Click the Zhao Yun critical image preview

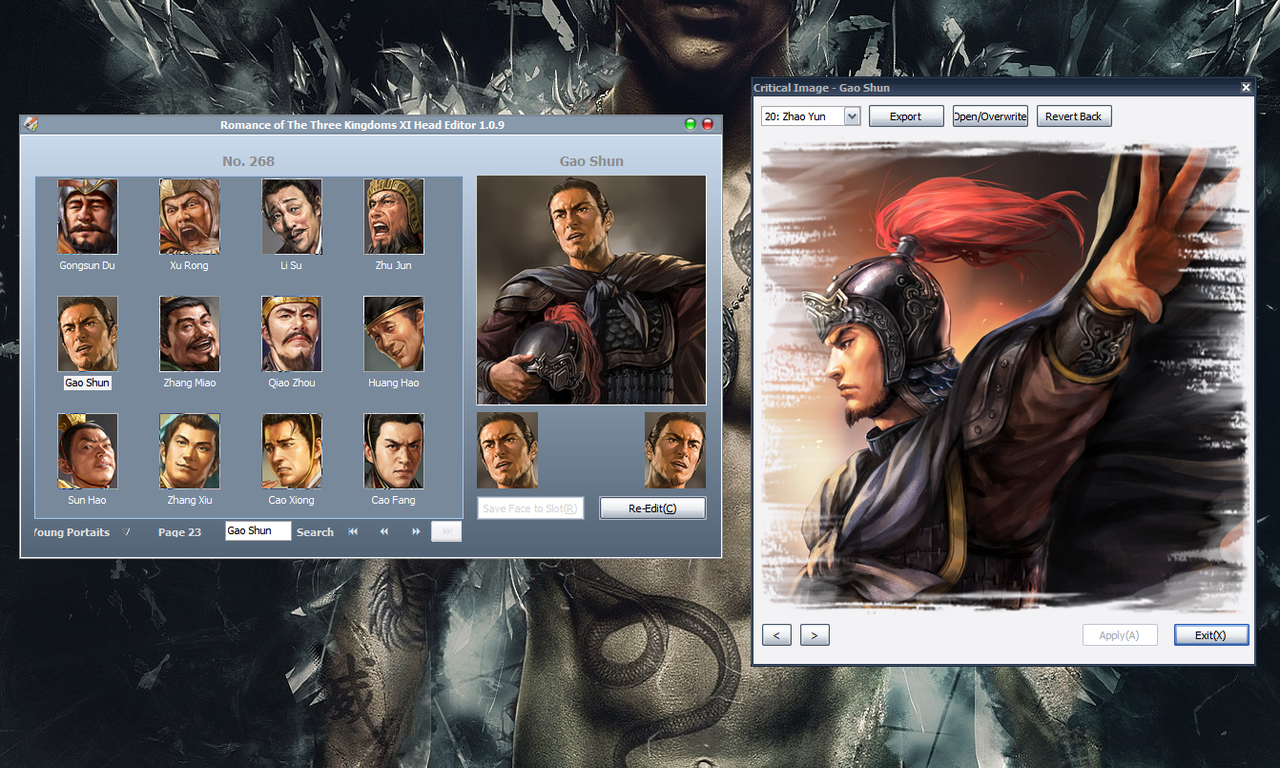pyautogui.click(x=1004, y=375)
